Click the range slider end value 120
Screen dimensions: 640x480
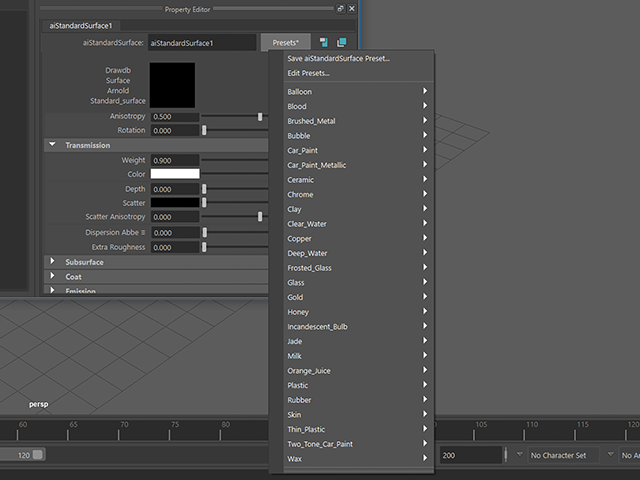[24, 455]
